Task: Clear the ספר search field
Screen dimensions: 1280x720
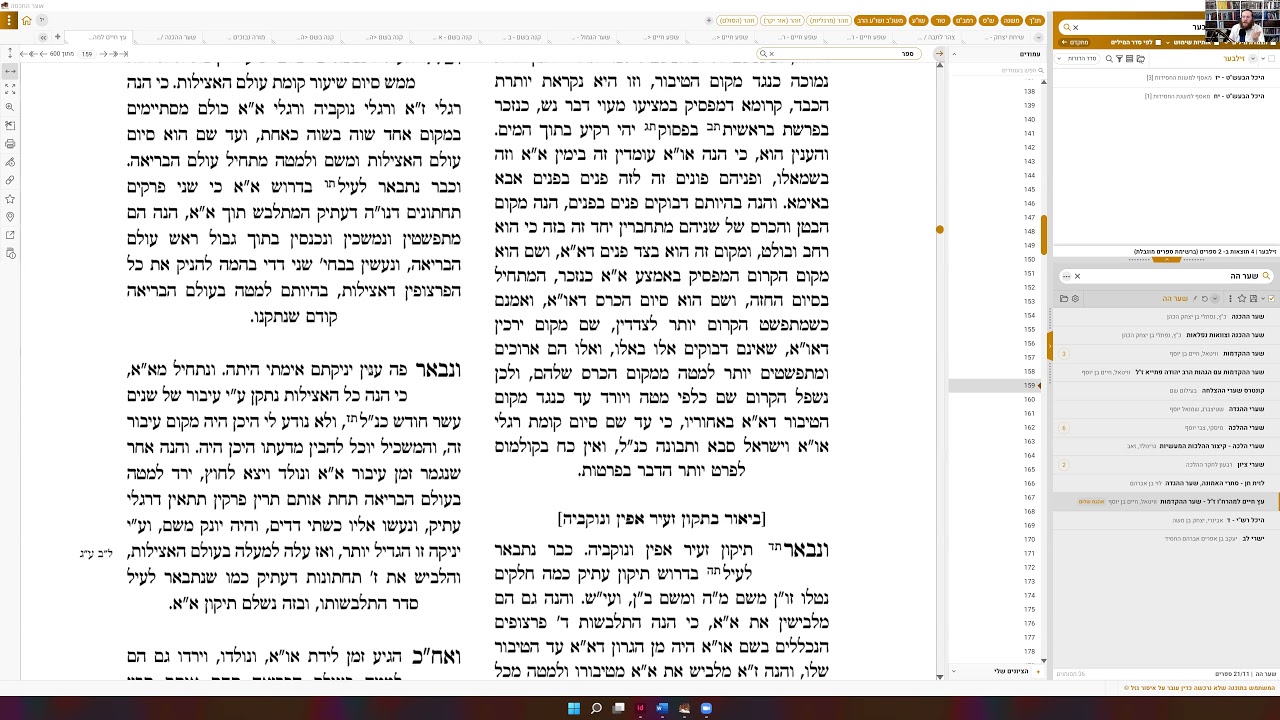Action: point(772,53)
